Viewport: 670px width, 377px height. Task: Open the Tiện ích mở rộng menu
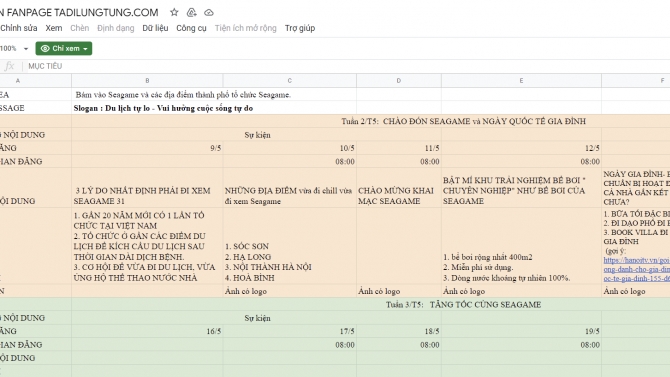(245, 28)
